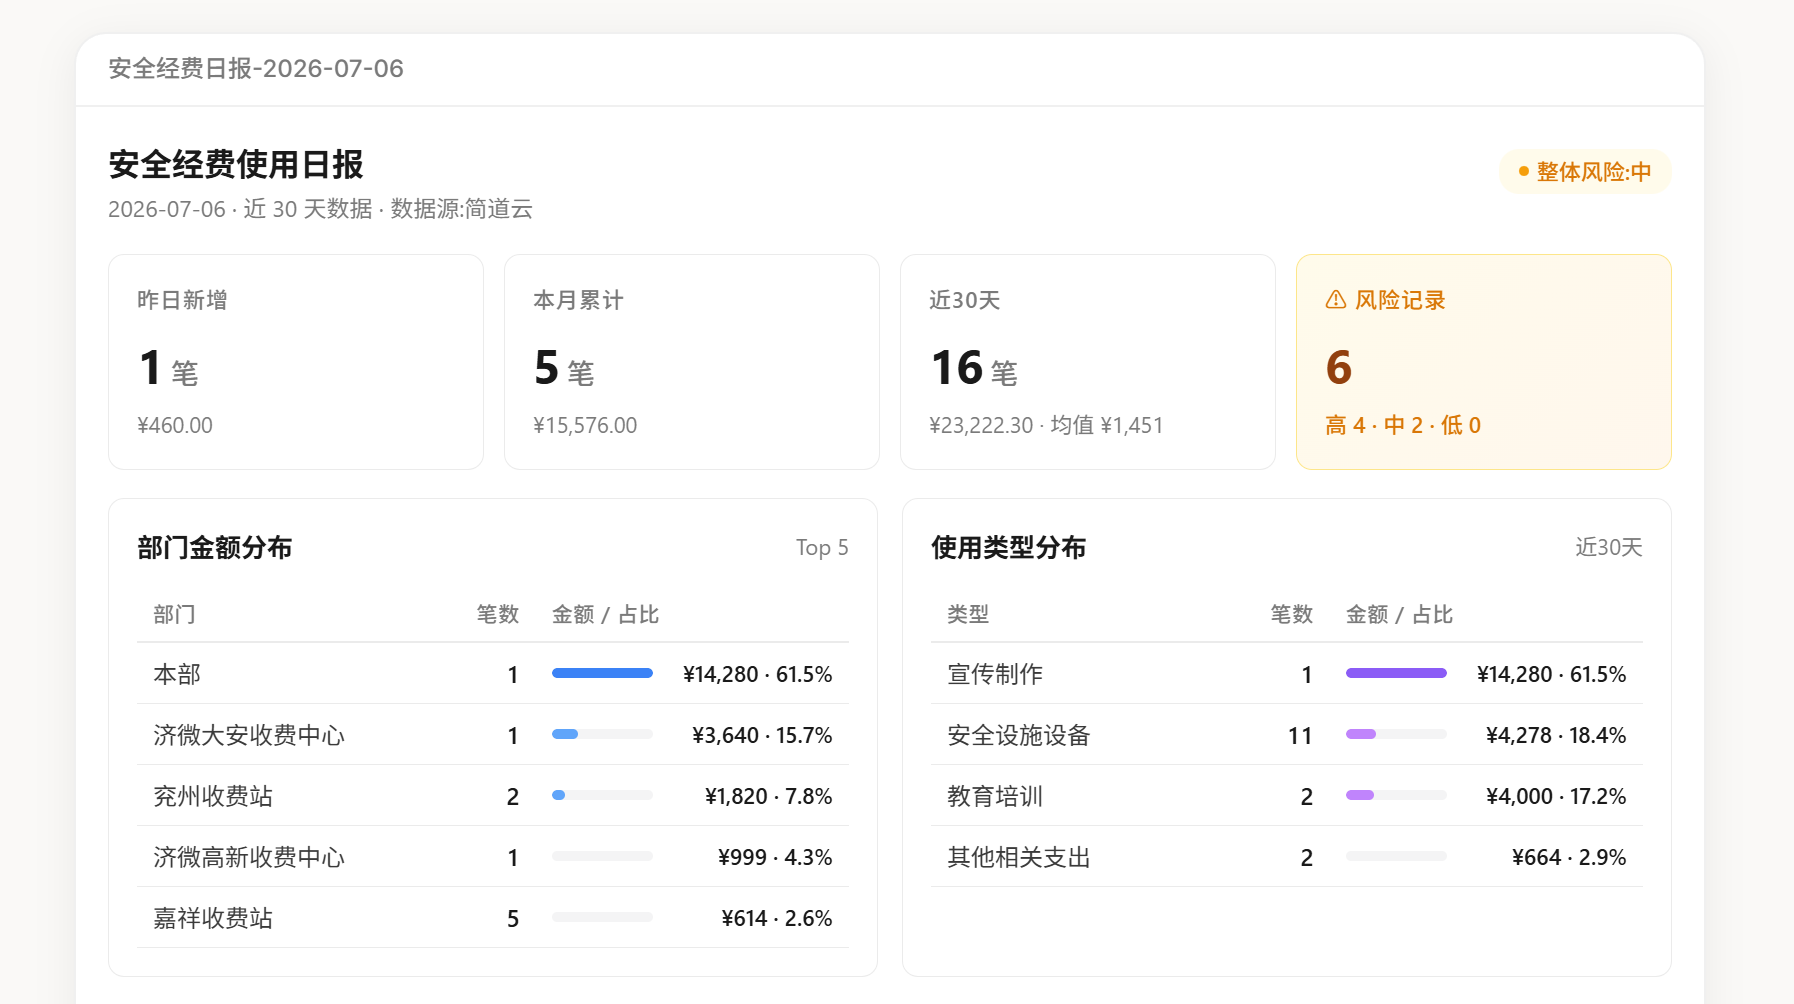Click the progress bar in the 济微大安收费中心 row
This screenshot has height=1004, width=1794.
pyautogui.click(x=602, y=734)
